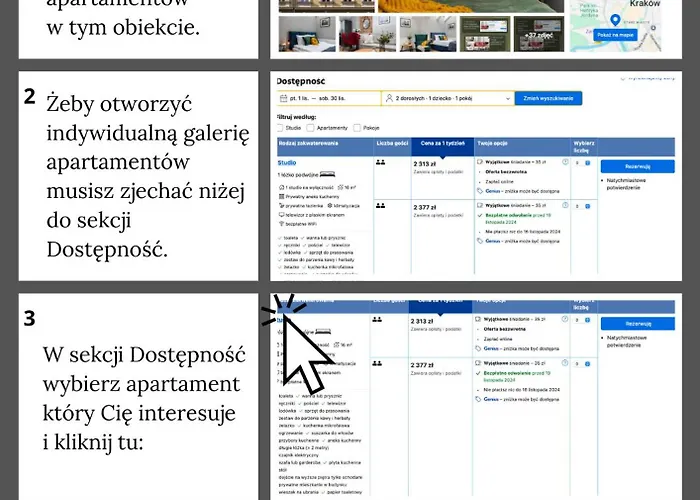The image size is (700, 500).
Task: Tick the Studio filter checkbox
Action: pos(280,128)
